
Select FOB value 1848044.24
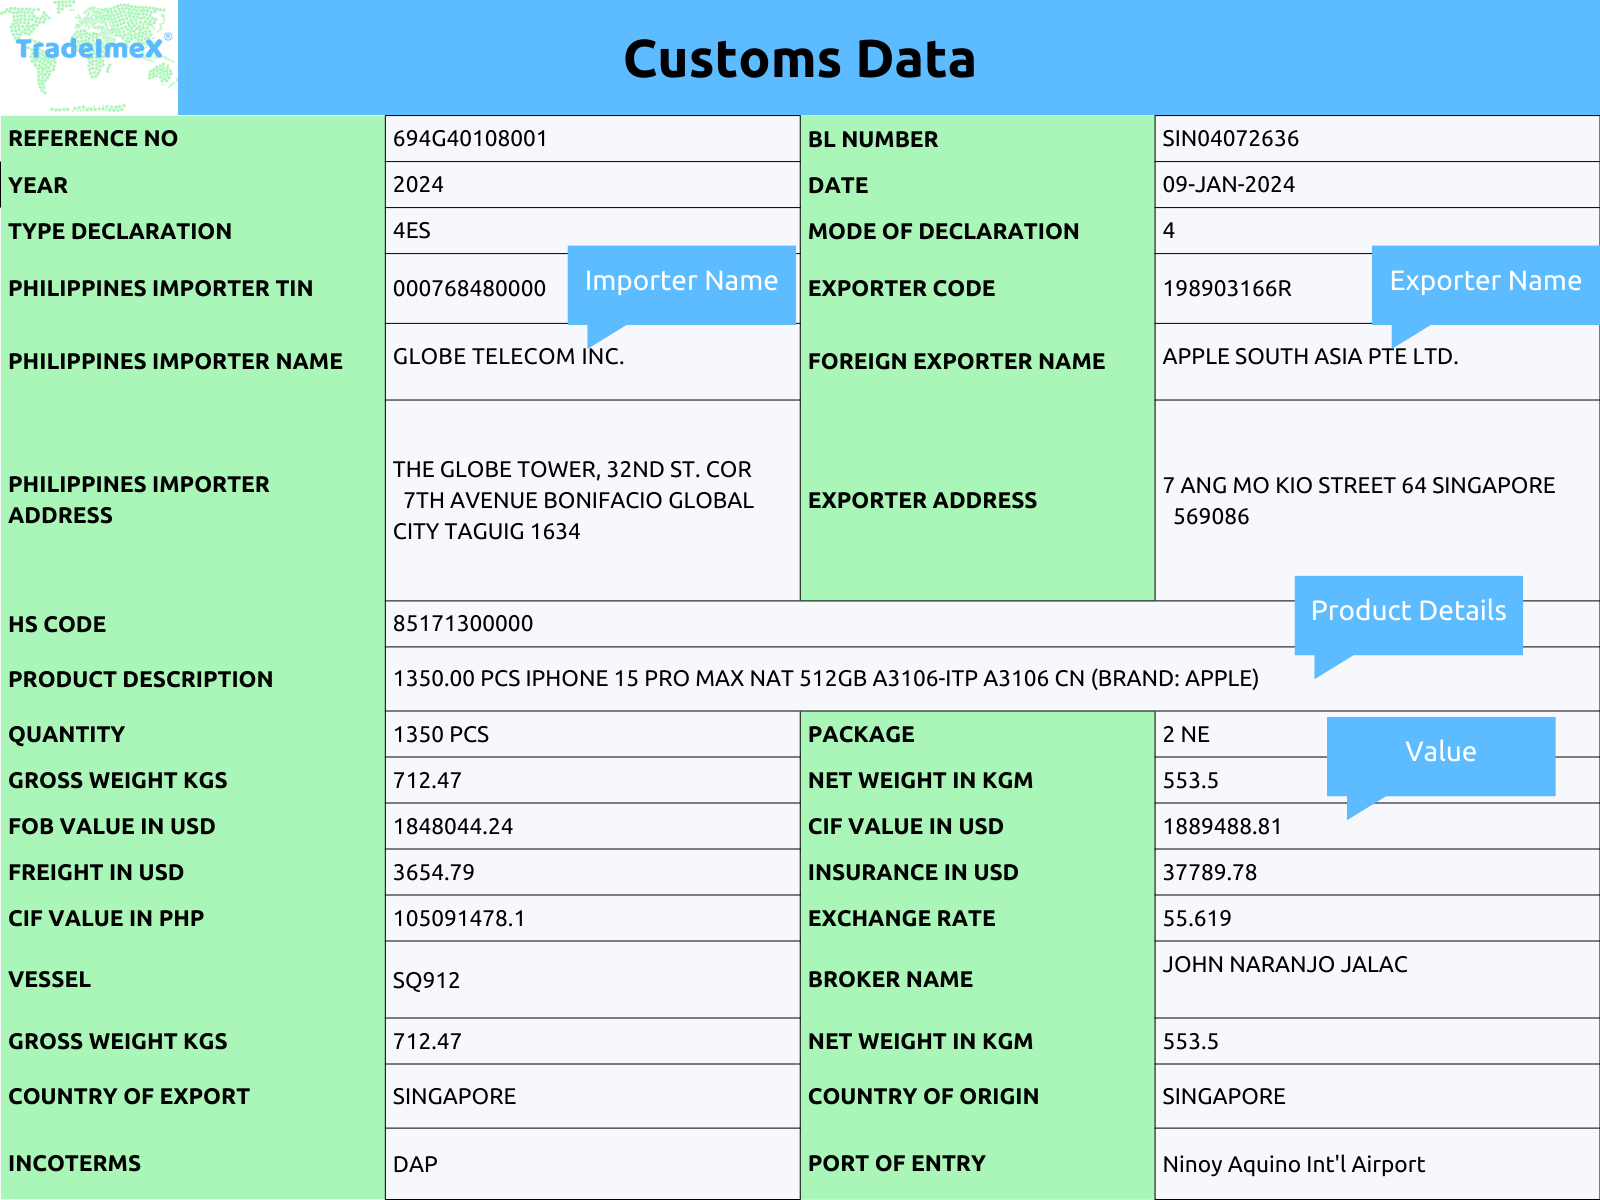pyautogui.click(x=453, y=826)
